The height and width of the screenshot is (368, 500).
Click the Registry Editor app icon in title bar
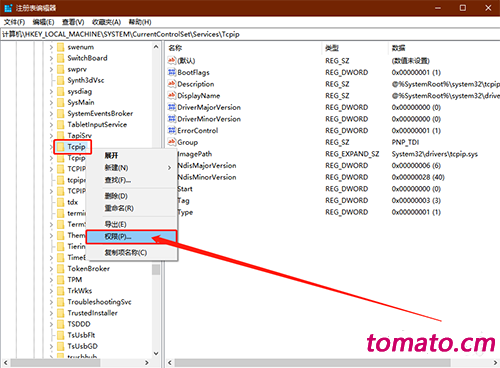pos(8,8)
